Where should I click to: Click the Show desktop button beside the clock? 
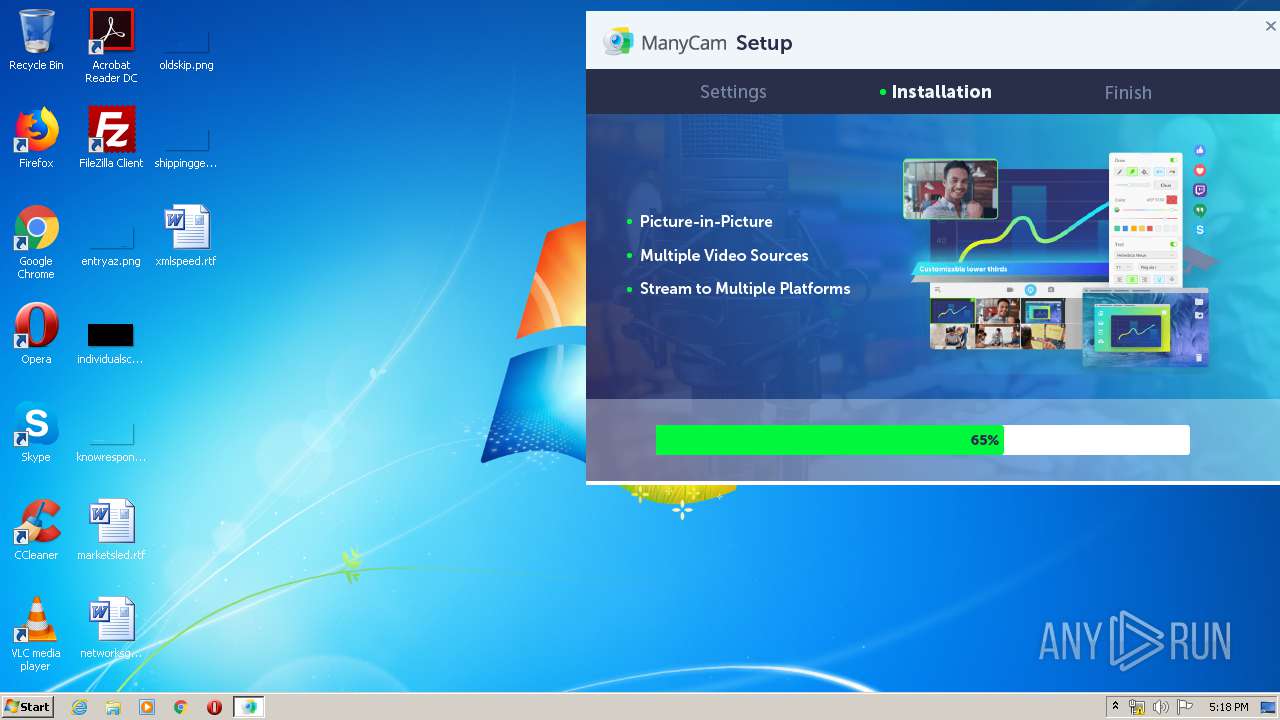(x=1270, y=707)
